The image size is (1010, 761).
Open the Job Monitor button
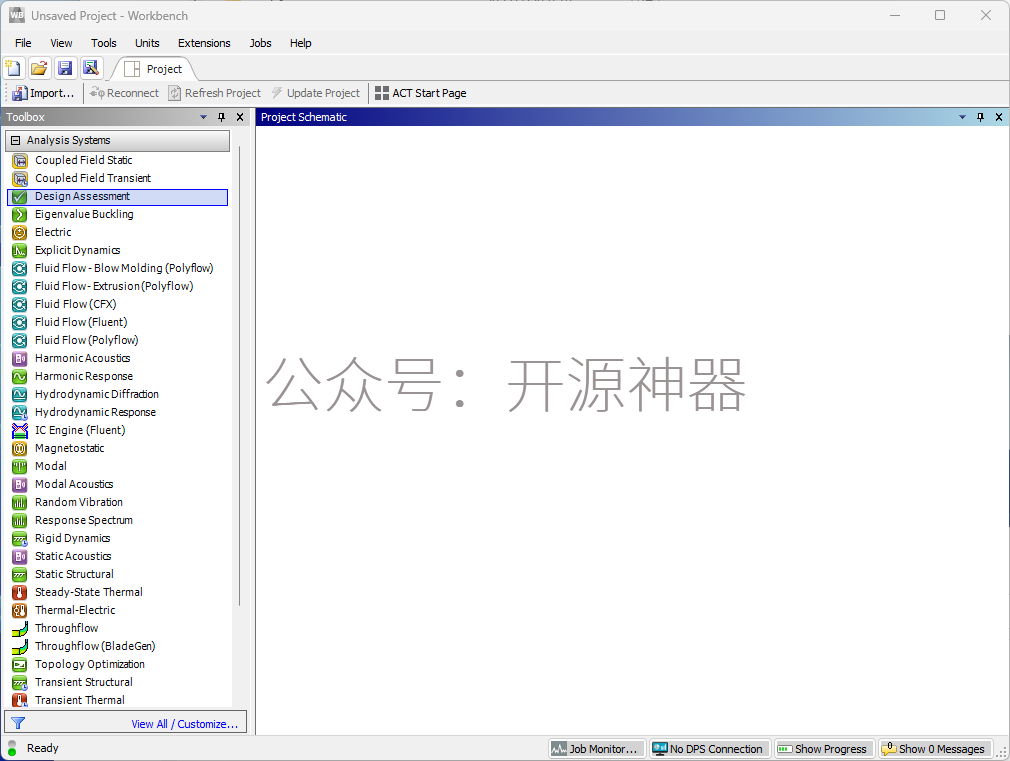point(596,749)
